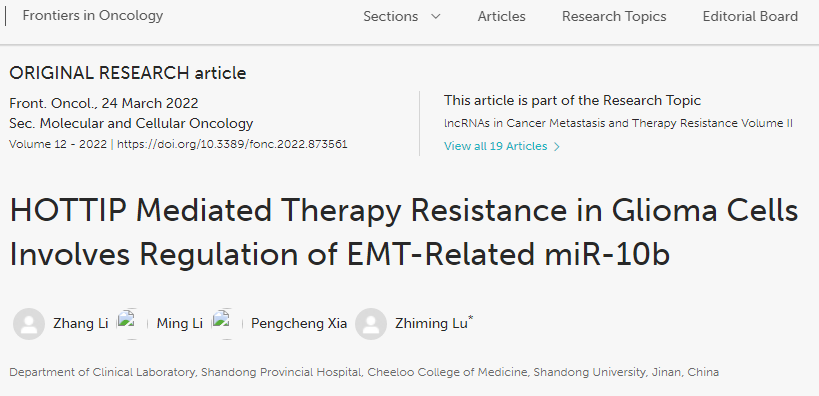Open Zhang Li's profile avatar icon
Screen dimensions: 819x396
point(29,324)
